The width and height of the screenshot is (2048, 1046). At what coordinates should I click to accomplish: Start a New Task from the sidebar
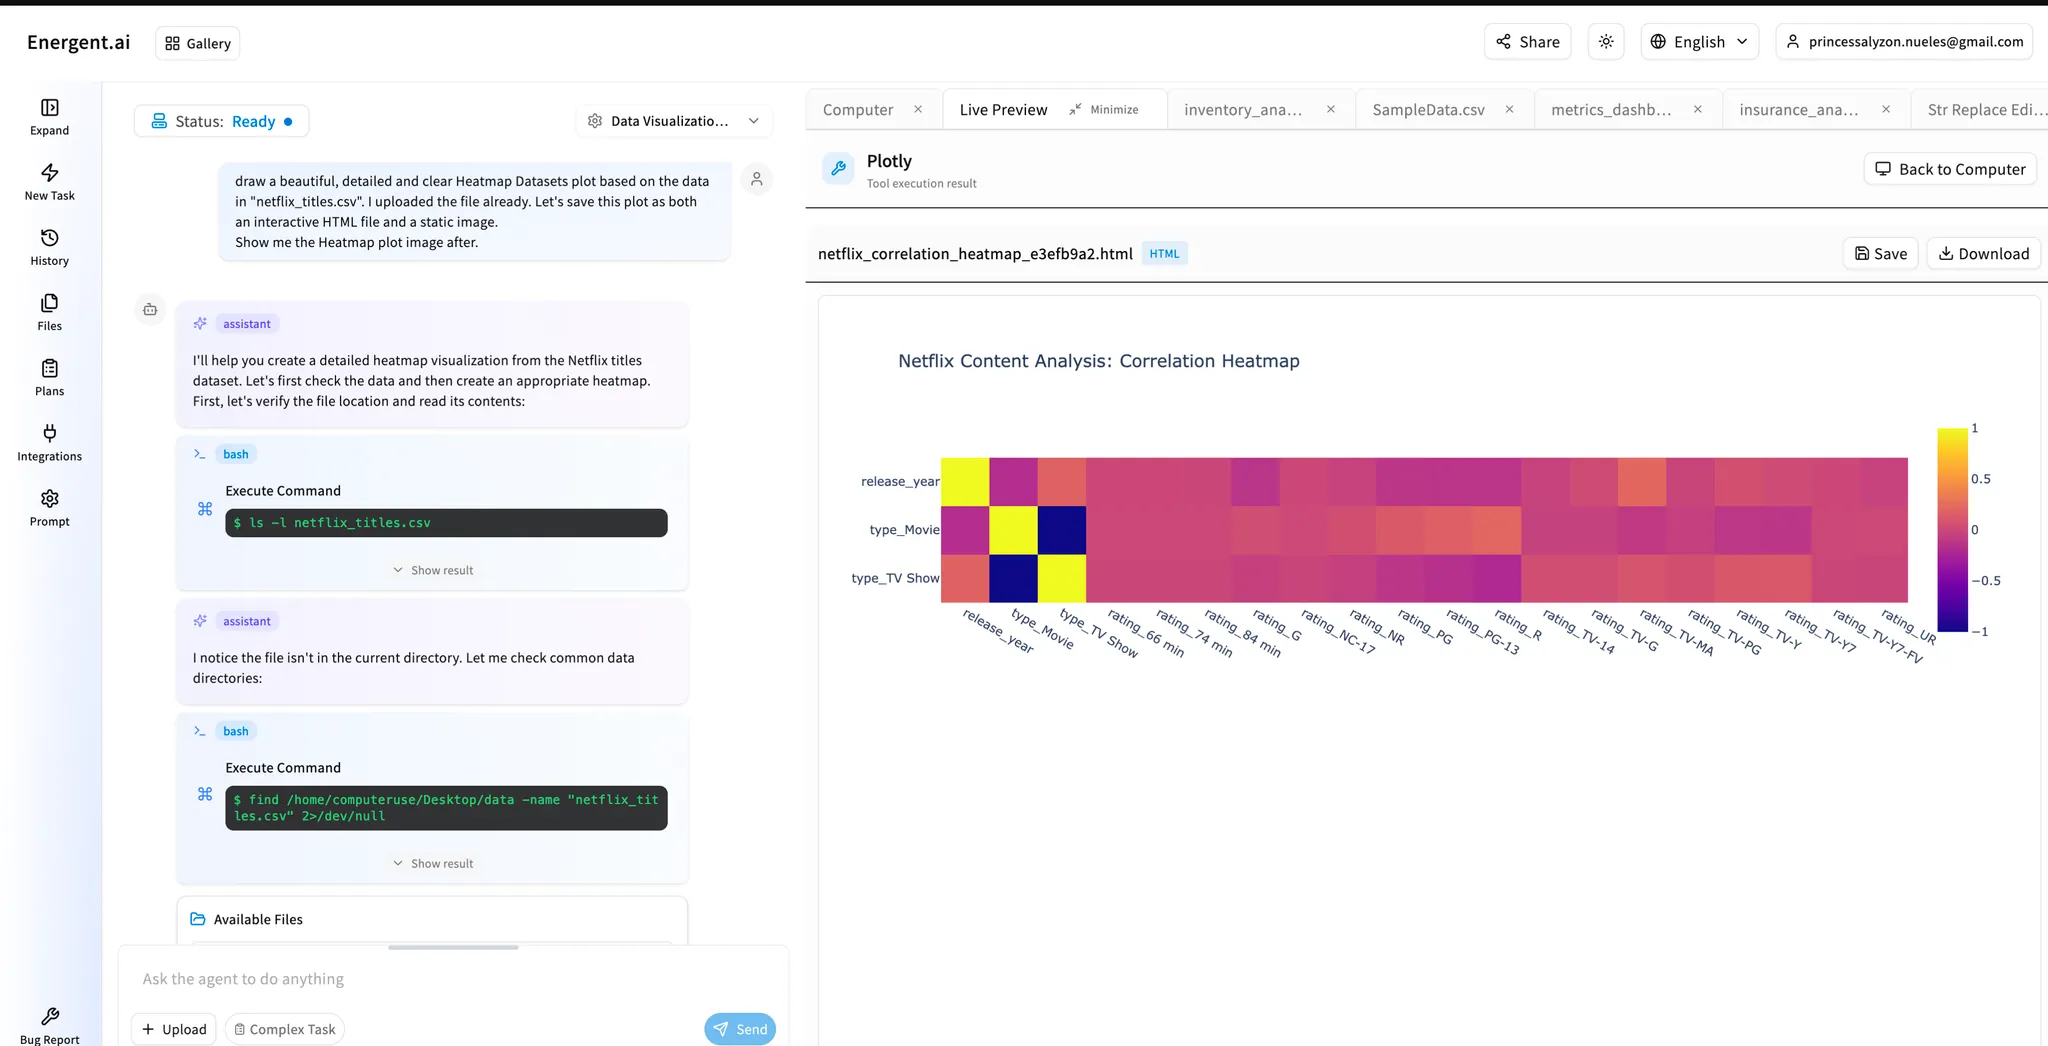tap(49, 181)
